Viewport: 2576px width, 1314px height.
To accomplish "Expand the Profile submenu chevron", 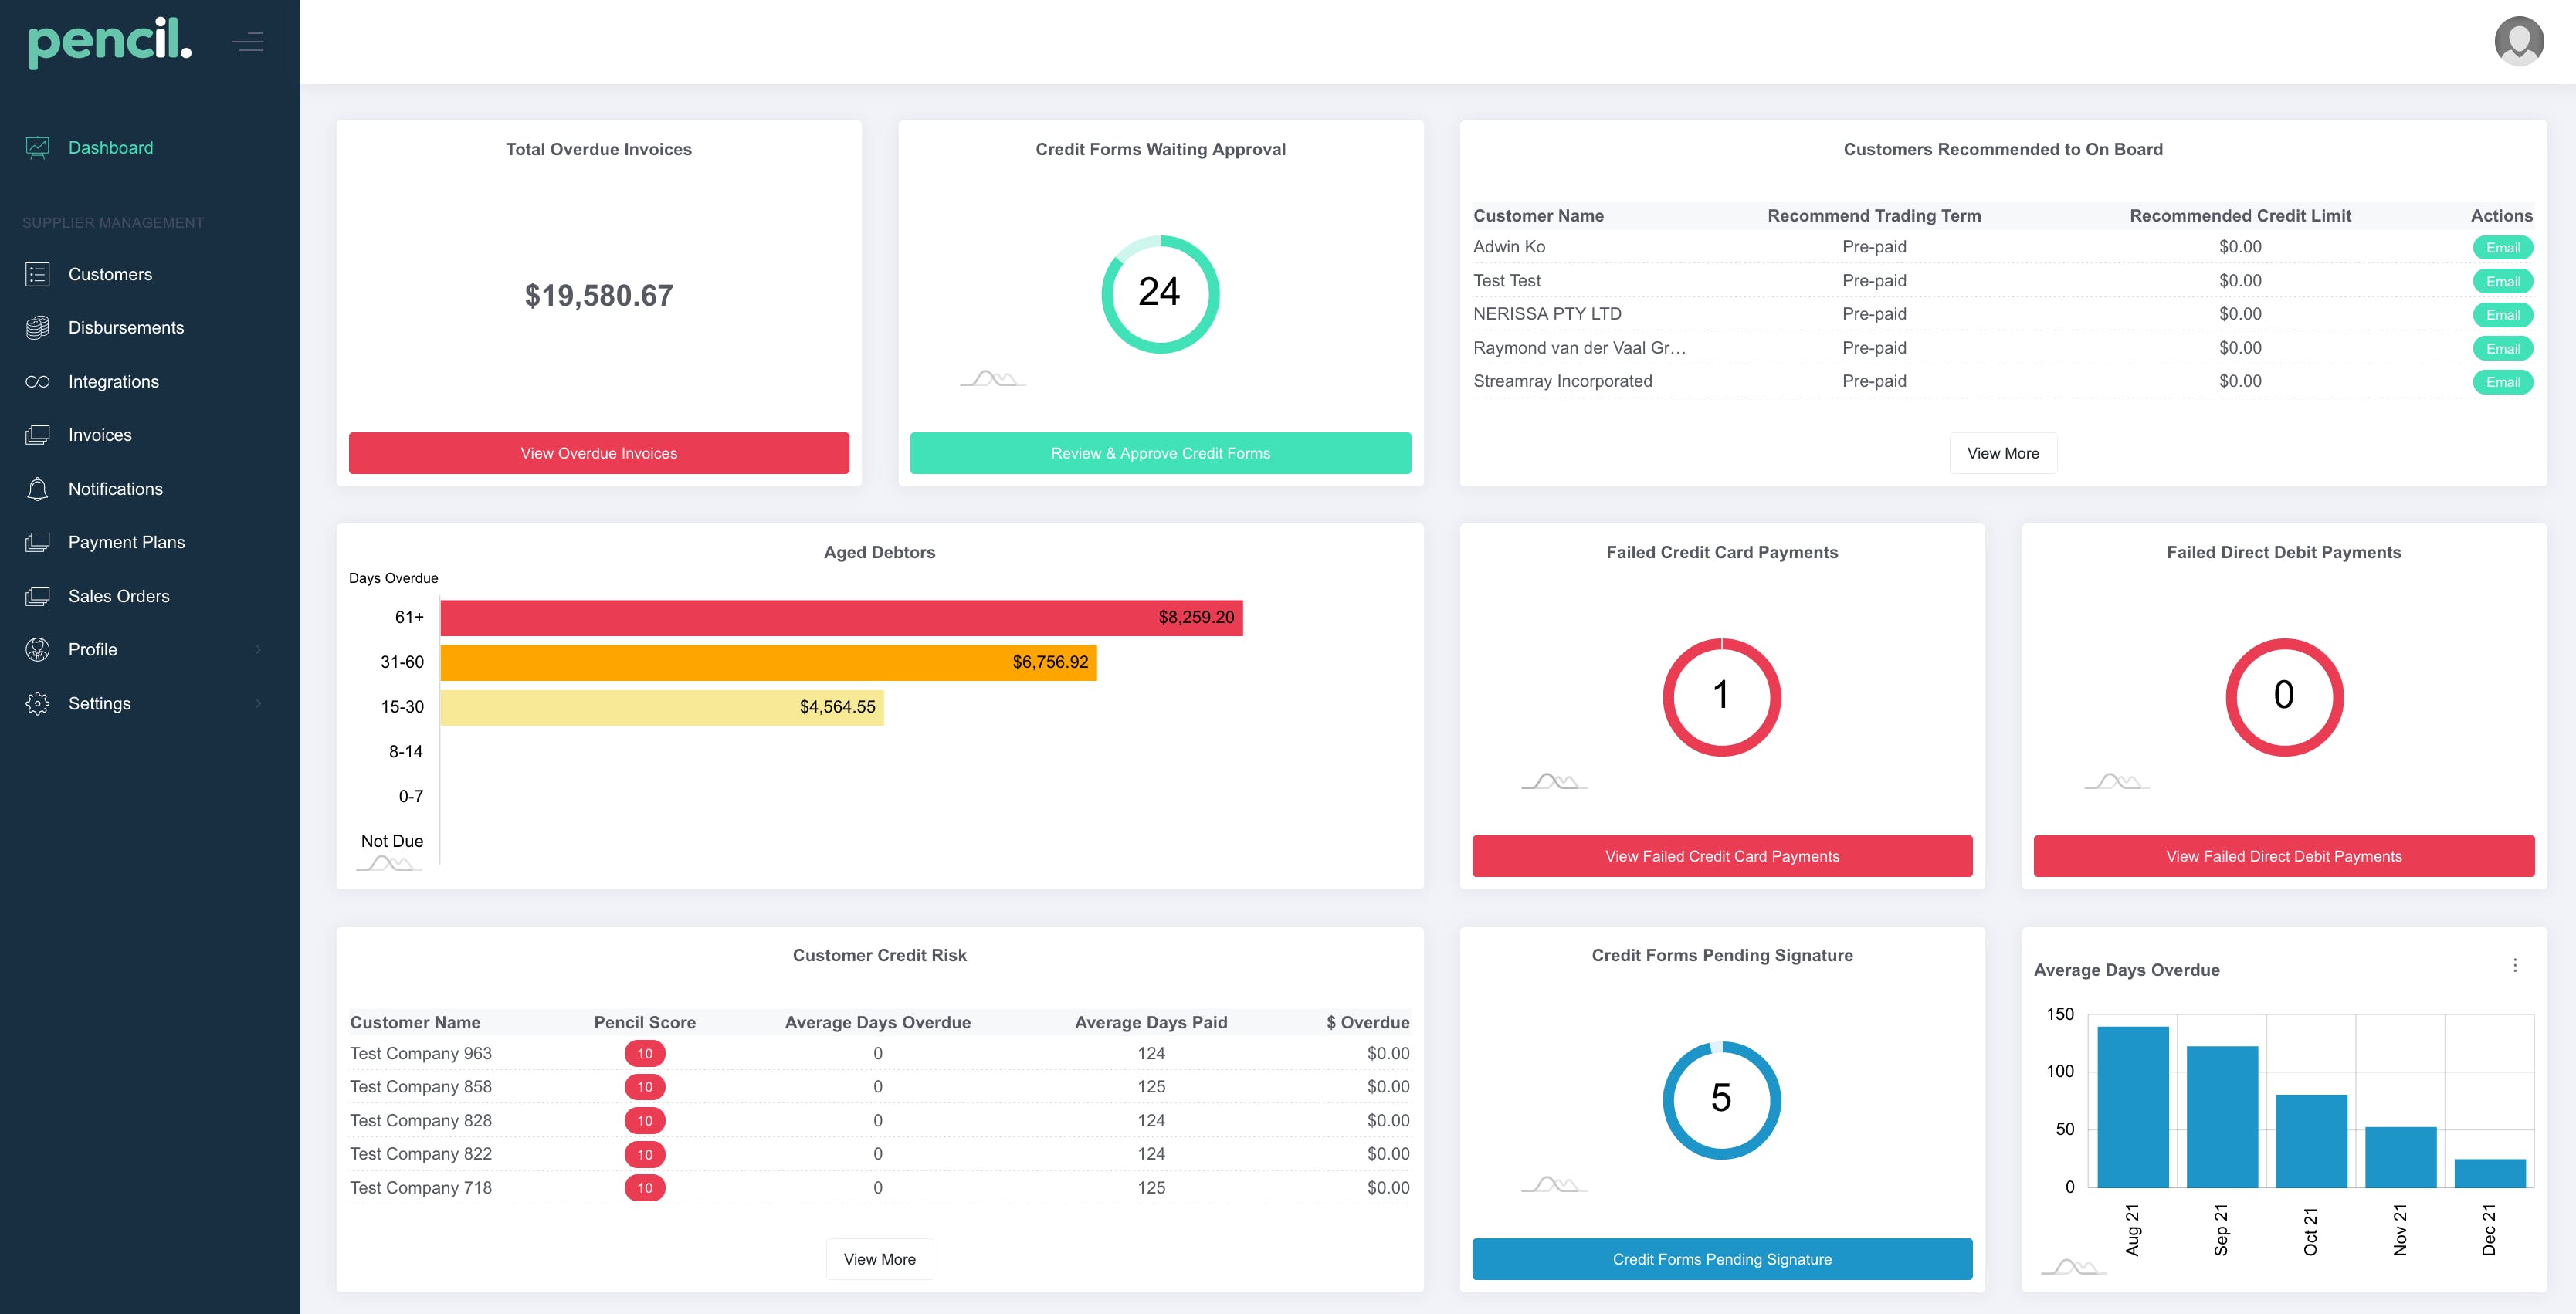I will (x=259, y=650).
